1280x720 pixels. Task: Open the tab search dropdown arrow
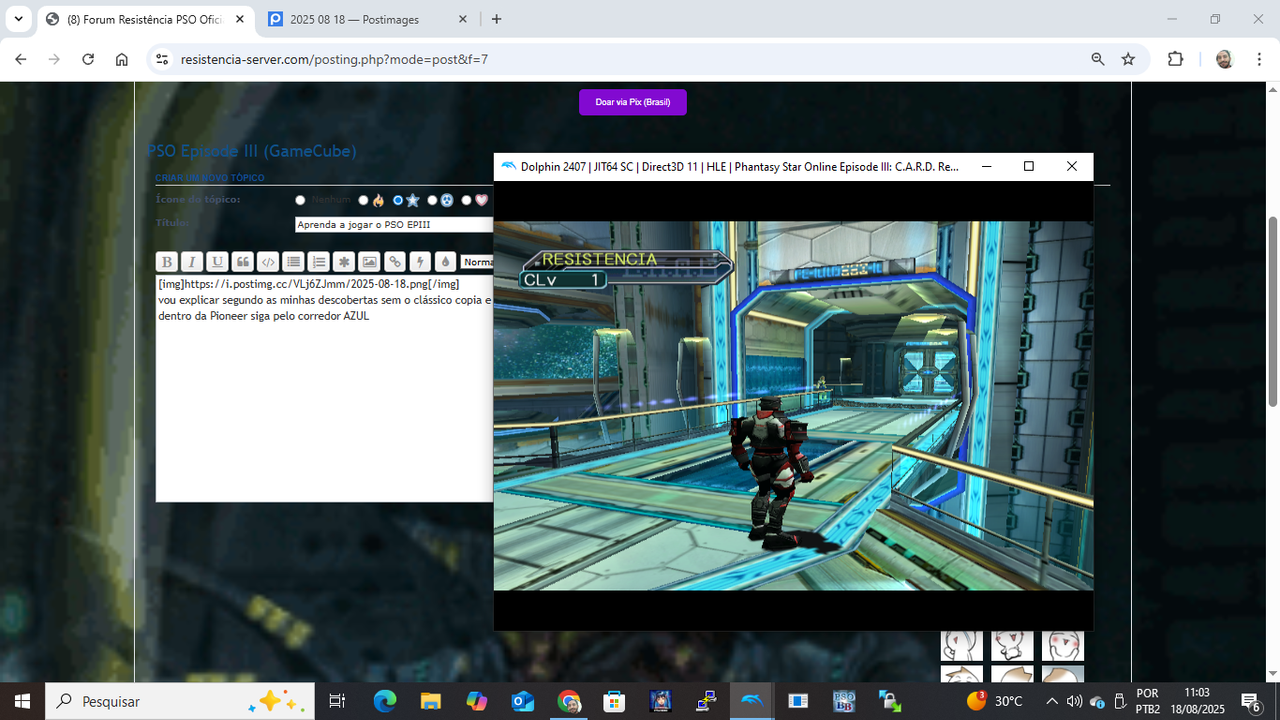coord(18,19)
